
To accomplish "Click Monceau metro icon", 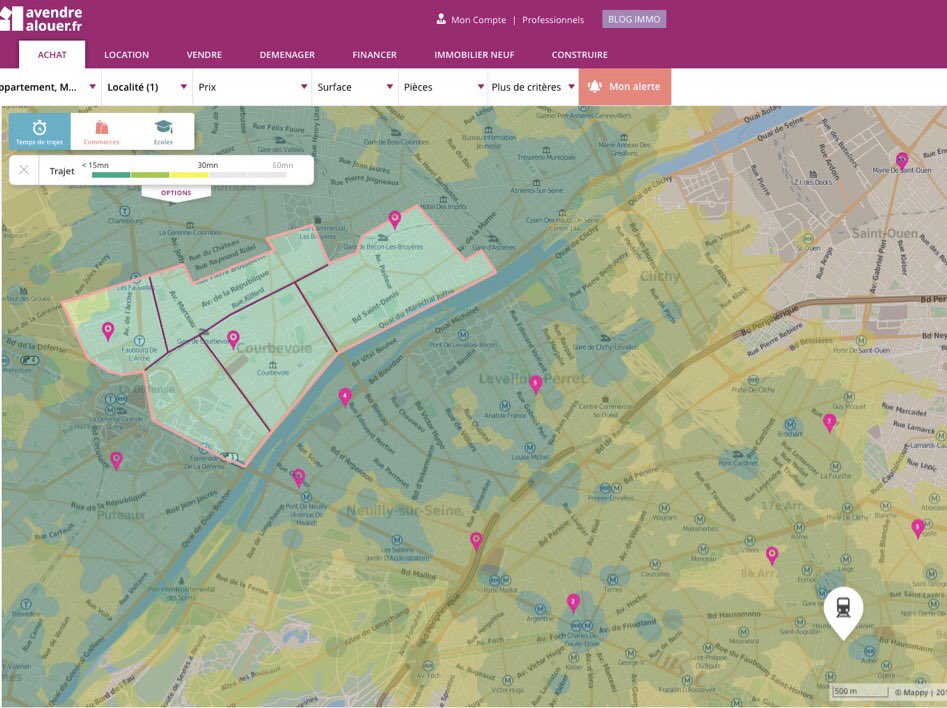I will 703,549.
